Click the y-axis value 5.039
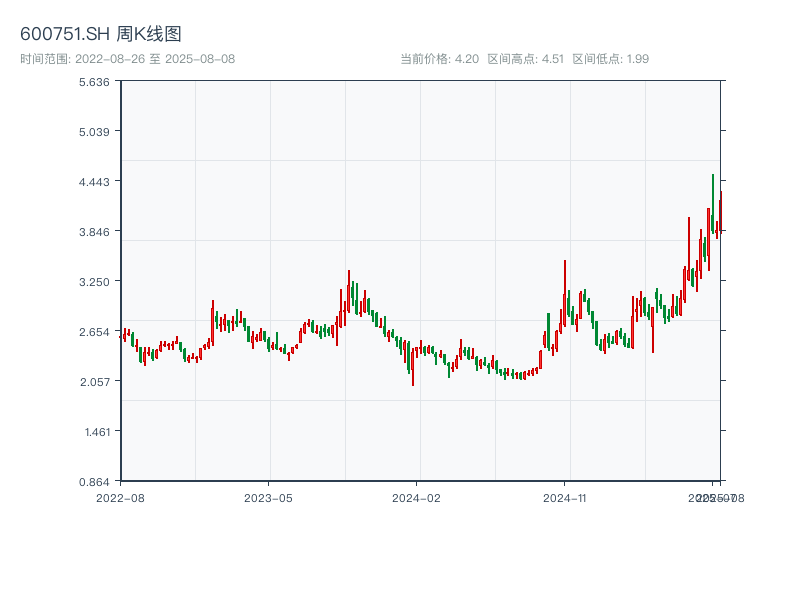The image size is (800, 600). pos(94,132)
